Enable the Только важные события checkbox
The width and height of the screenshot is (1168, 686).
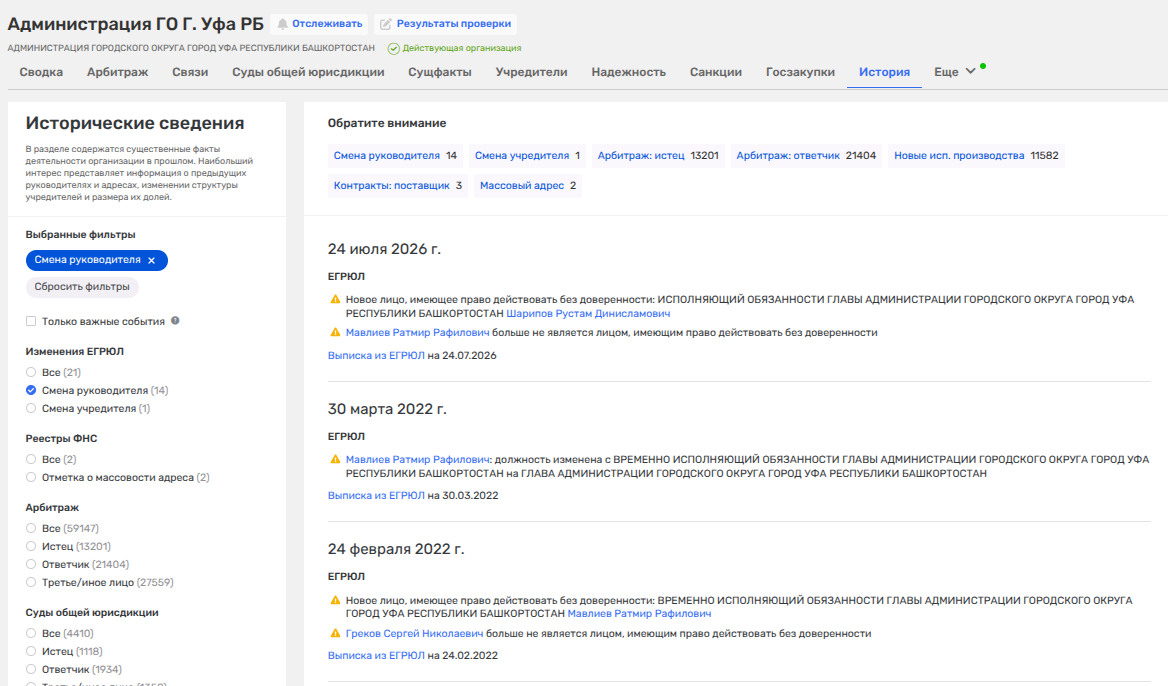point(31,321)
